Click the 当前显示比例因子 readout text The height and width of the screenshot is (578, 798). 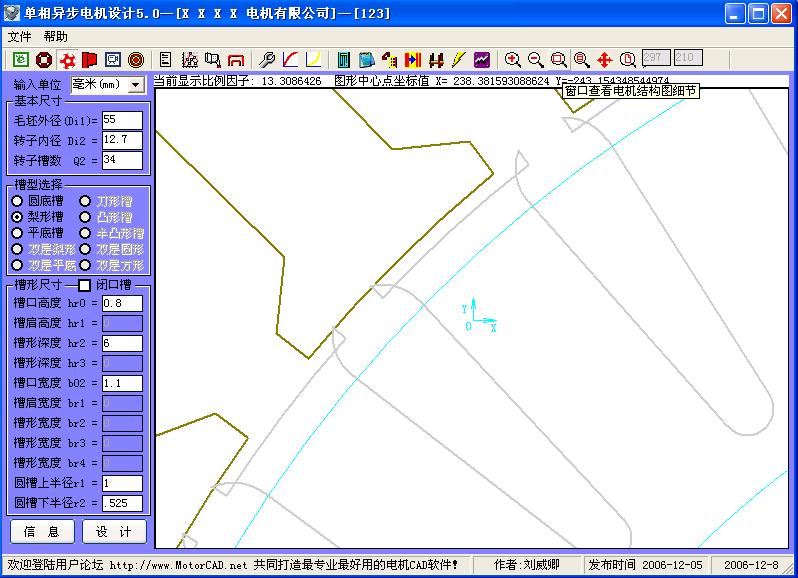(238, 81)
